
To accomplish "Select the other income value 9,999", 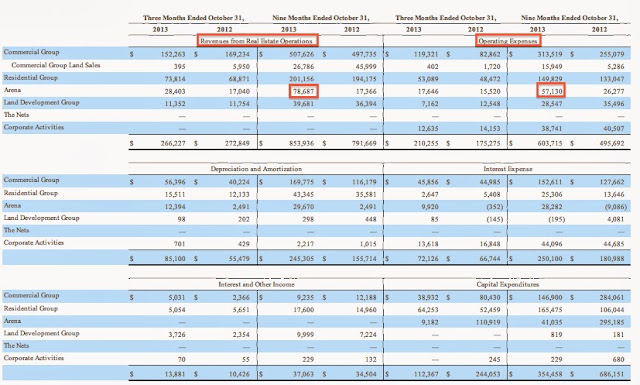I will tap(306, 334).
